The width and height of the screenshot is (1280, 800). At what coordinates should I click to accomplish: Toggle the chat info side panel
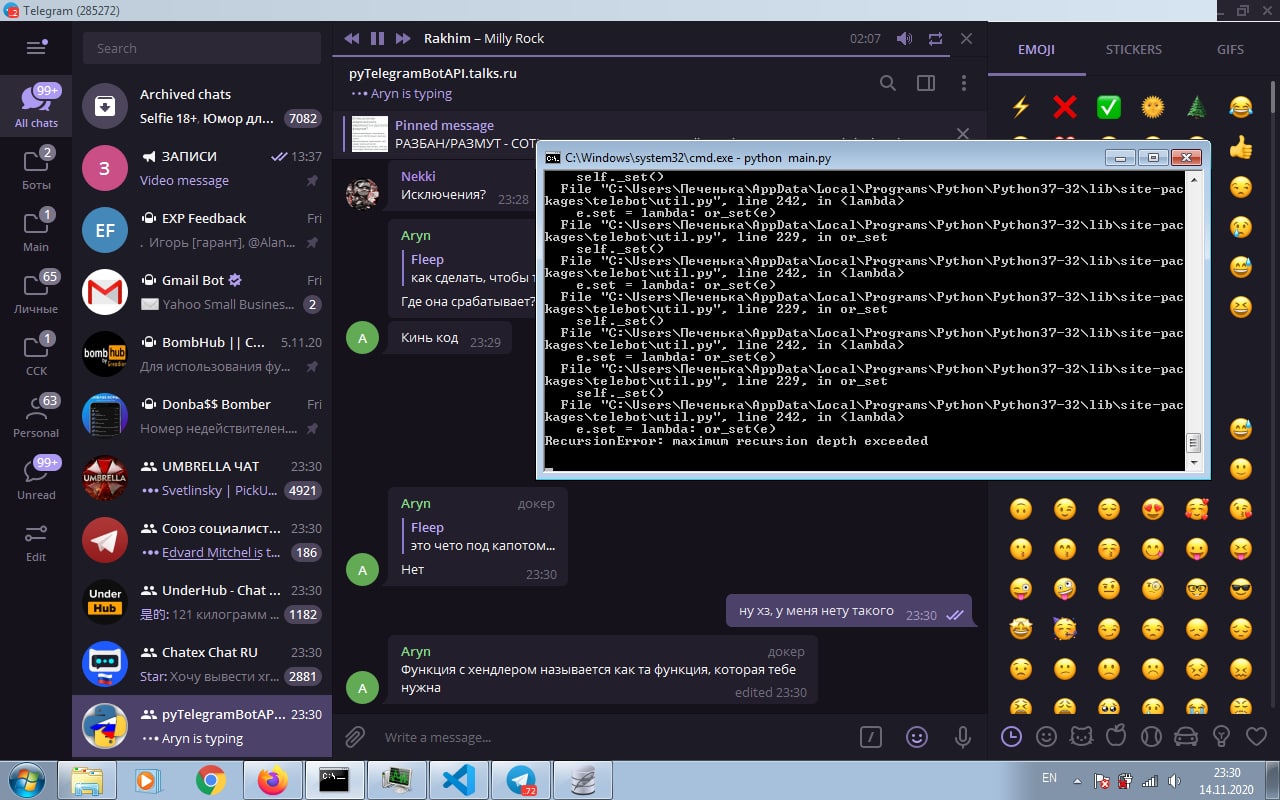tap(926, 83)
